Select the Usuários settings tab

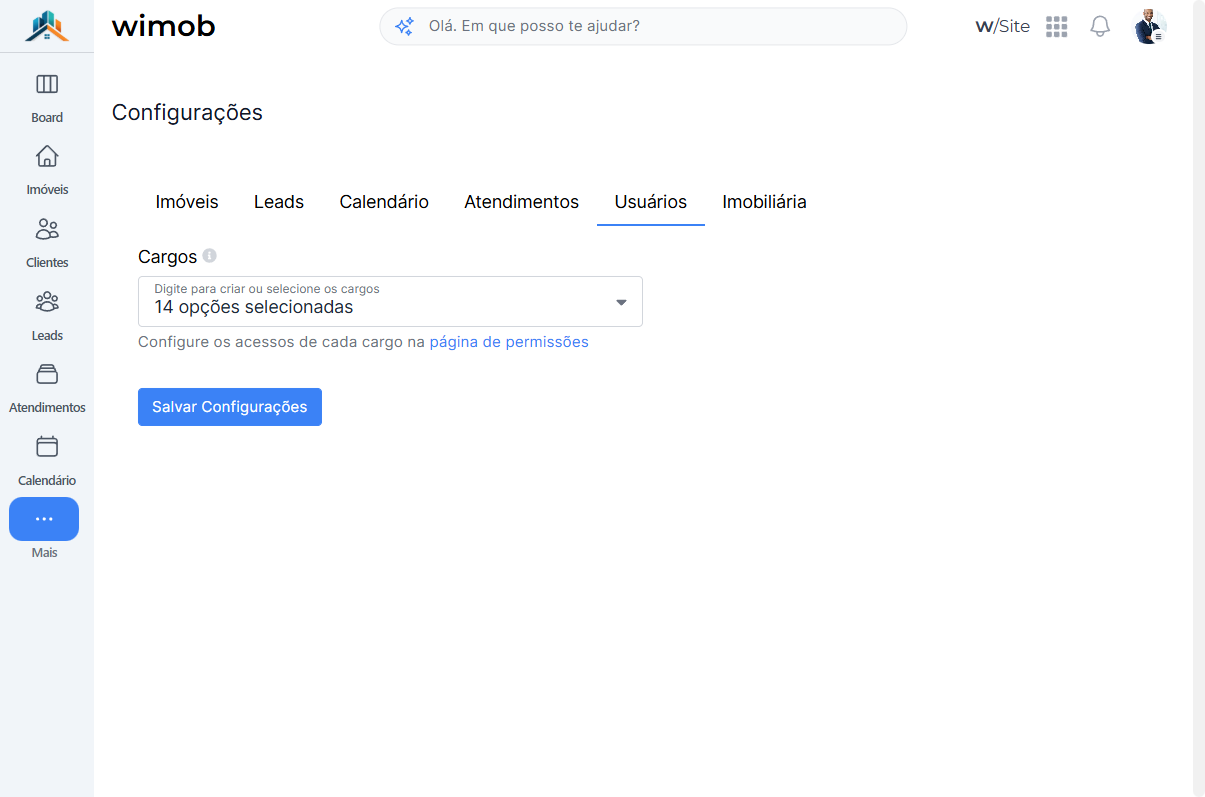point(651,202)
